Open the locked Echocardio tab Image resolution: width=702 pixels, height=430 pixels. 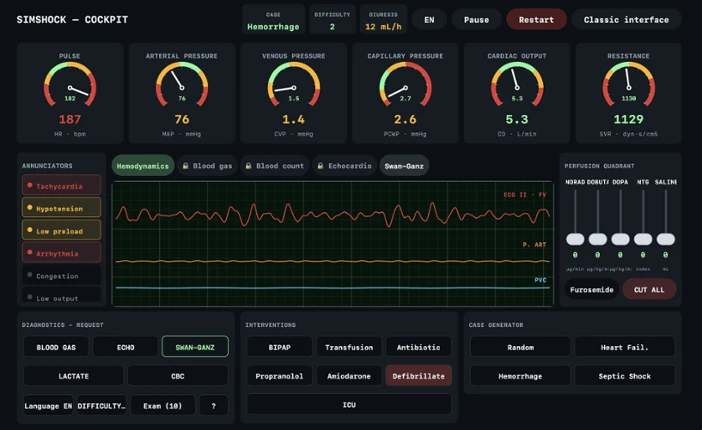pos(344,166)
